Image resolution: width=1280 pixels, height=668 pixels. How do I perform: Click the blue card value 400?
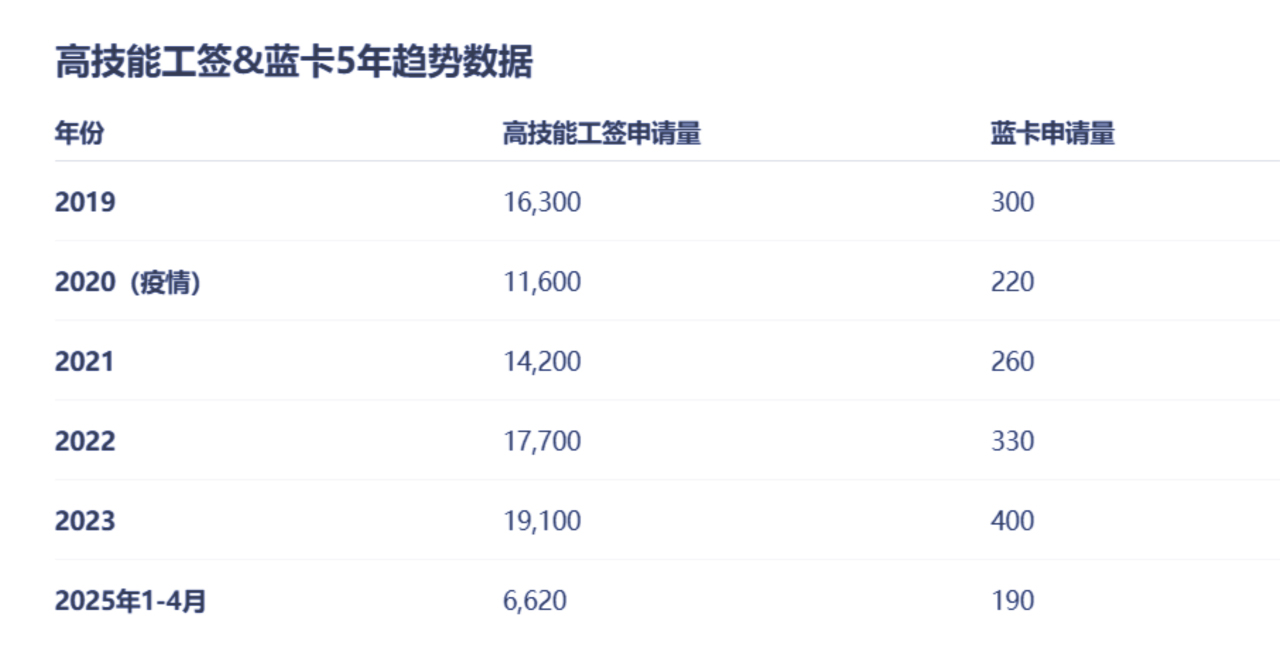click(1013, 521)
